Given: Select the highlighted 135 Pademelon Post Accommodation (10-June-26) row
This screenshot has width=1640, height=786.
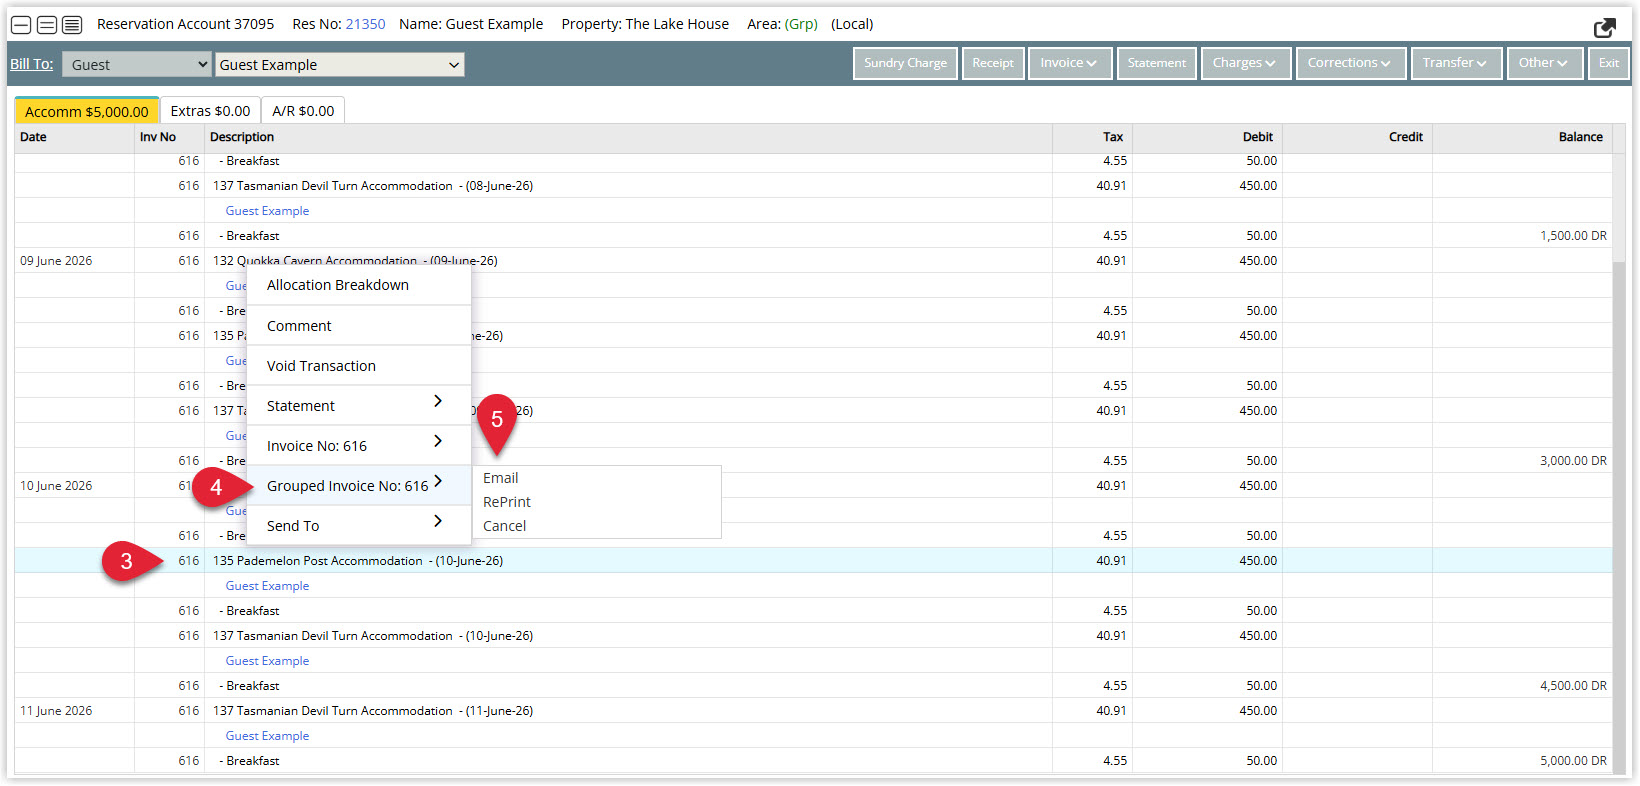Looking at the screenshot, I should (x=813, y=561).
